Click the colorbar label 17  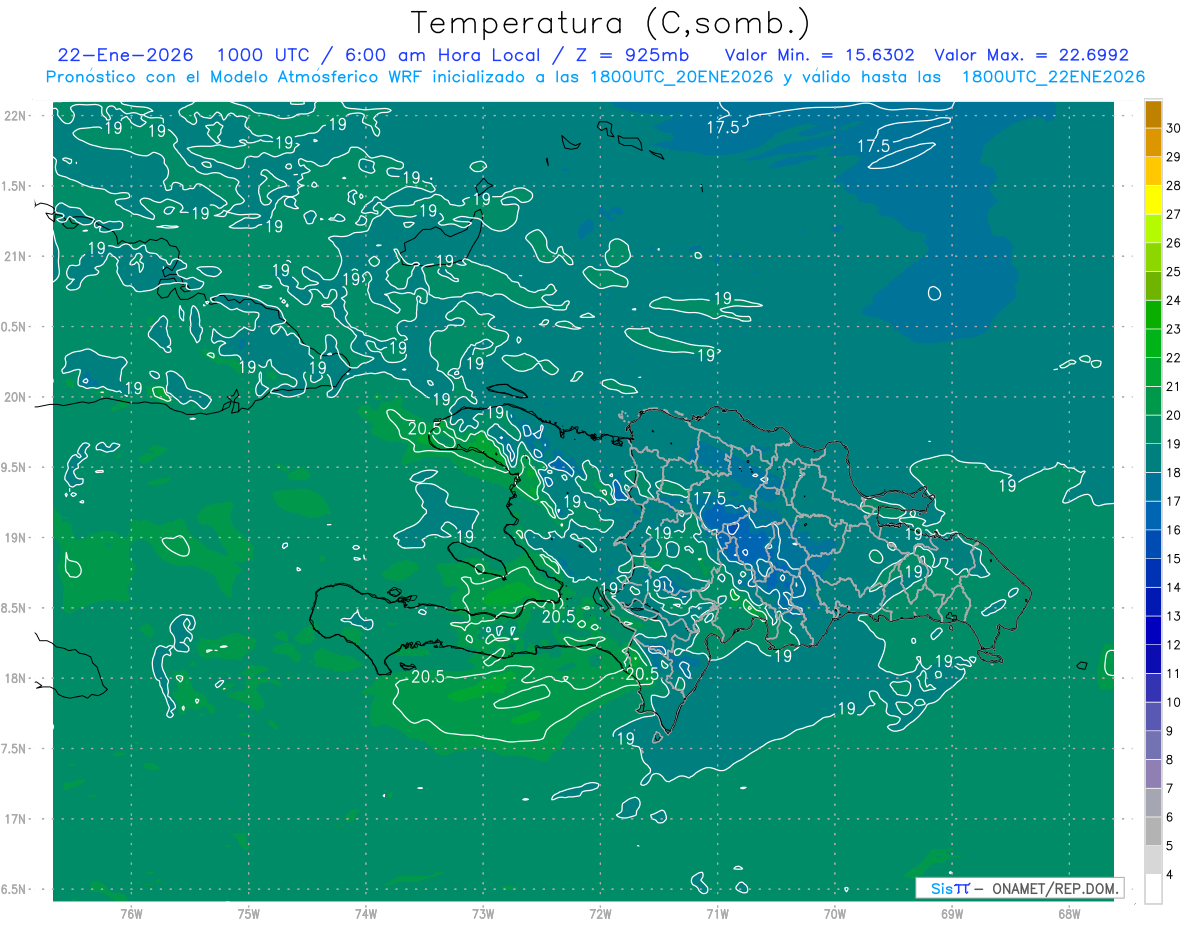pyautogui.click(x=1174, y=501)
